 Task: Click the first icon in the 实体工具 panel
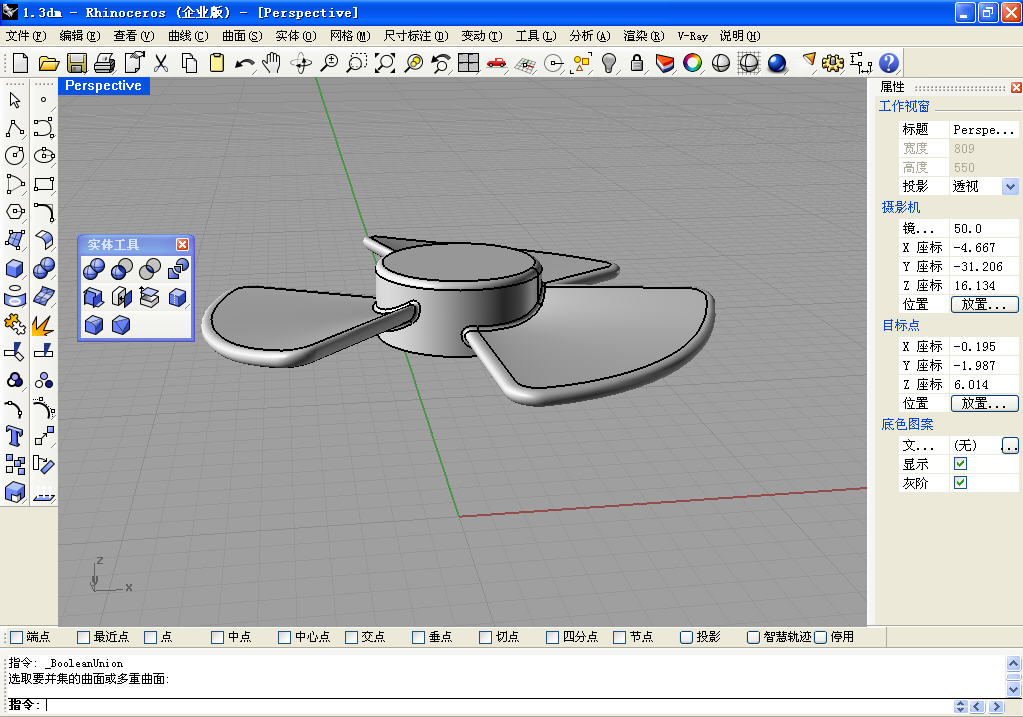coord(94,268)
